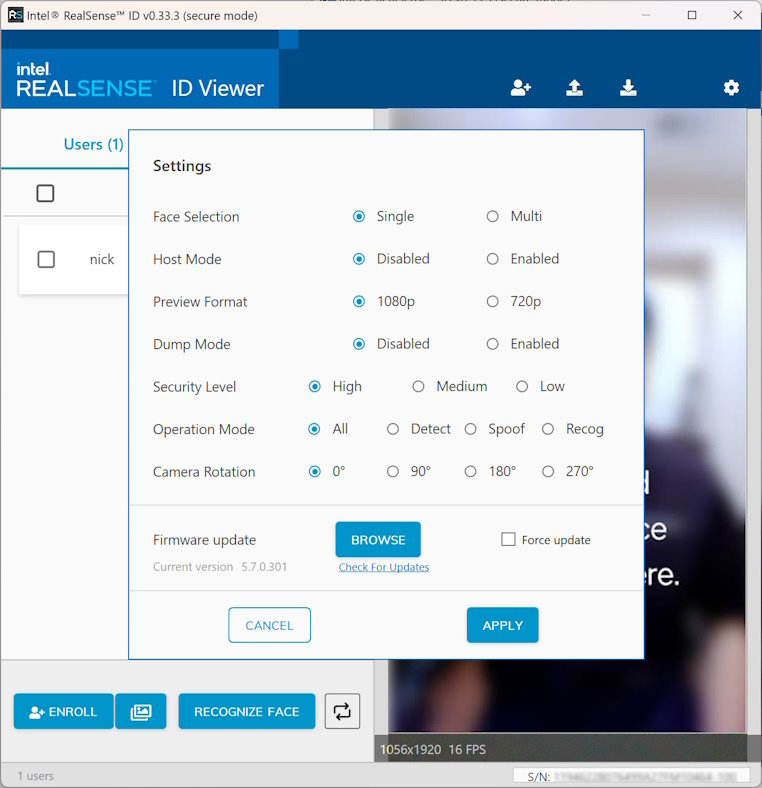762x788 pixels.
Task: Open settings via the gear icon
Action: coord(731,88)
